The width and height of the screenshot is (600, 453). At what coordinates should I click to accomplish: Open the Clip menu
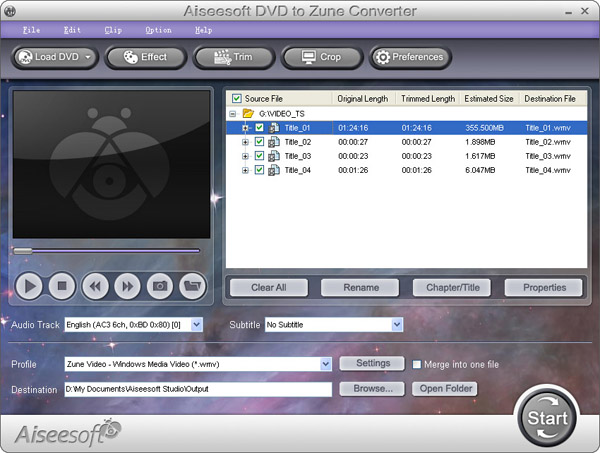click(x=113, y=30)
